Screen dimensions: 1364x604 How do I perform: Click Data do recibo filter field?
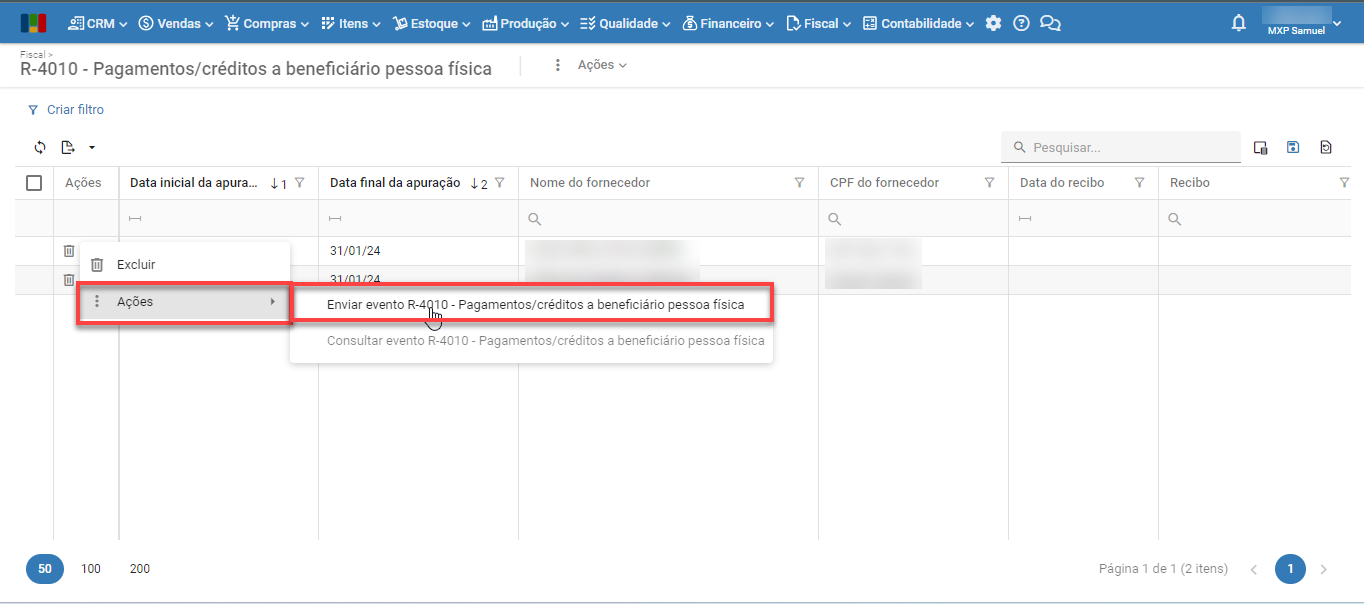coord(1084,219)
